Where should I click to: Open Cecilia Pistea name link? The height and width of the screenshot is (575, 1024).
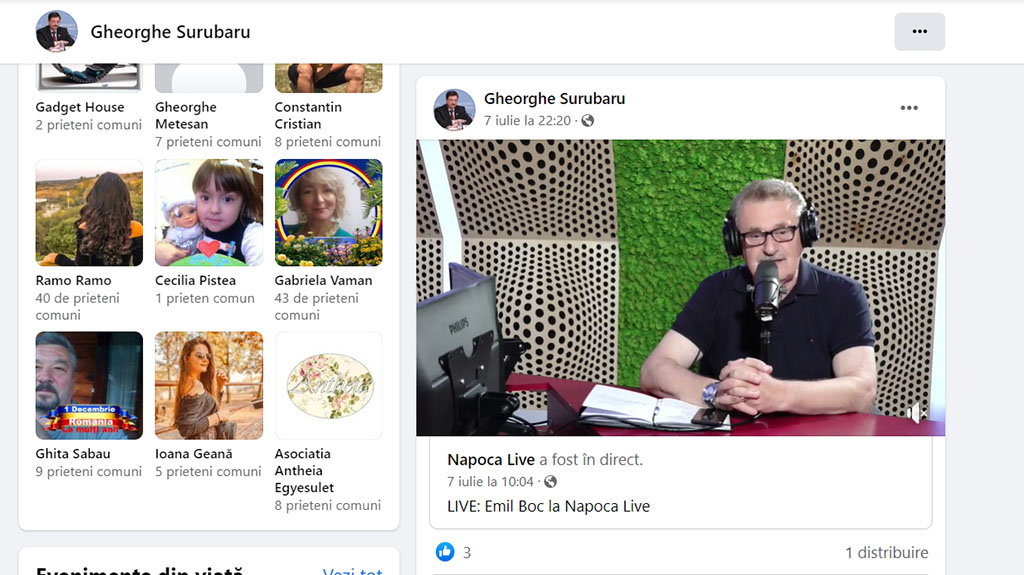(195, 281)
